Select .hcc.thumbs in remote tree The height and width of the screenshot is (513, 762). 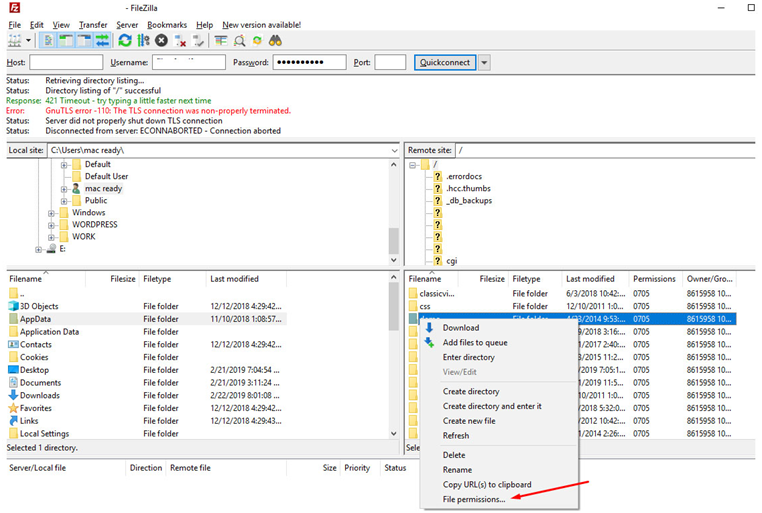[468, 188]
